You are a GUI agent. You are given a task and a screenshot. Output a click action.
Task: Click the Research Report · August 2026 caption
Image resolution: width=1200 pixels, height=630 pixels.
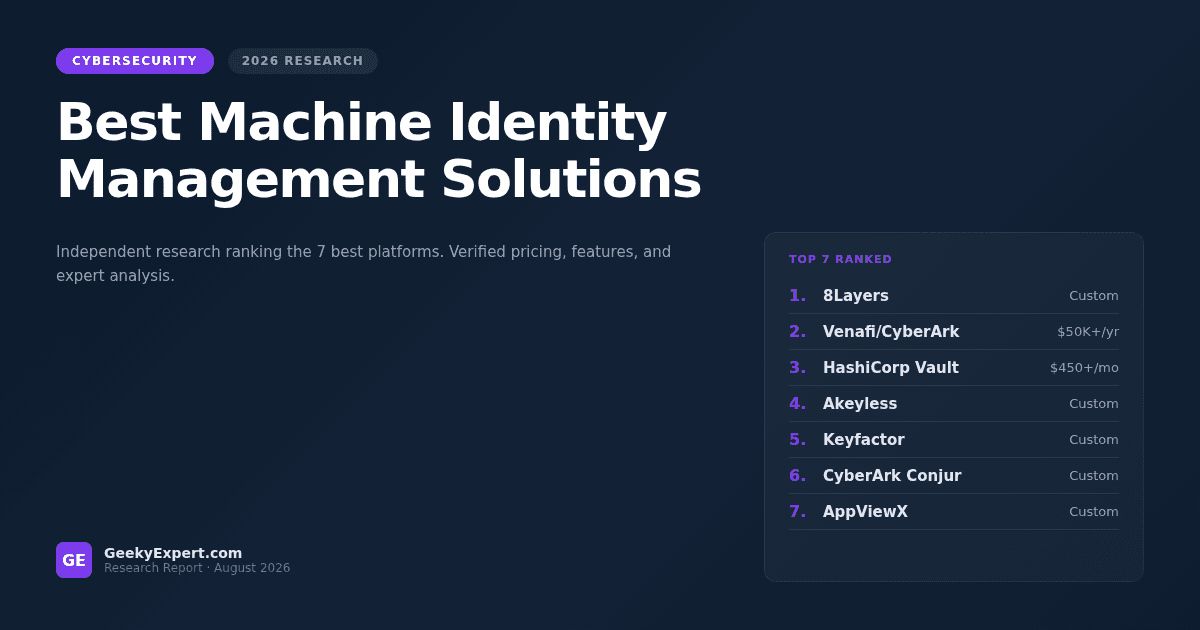click(x=197, y=568)
